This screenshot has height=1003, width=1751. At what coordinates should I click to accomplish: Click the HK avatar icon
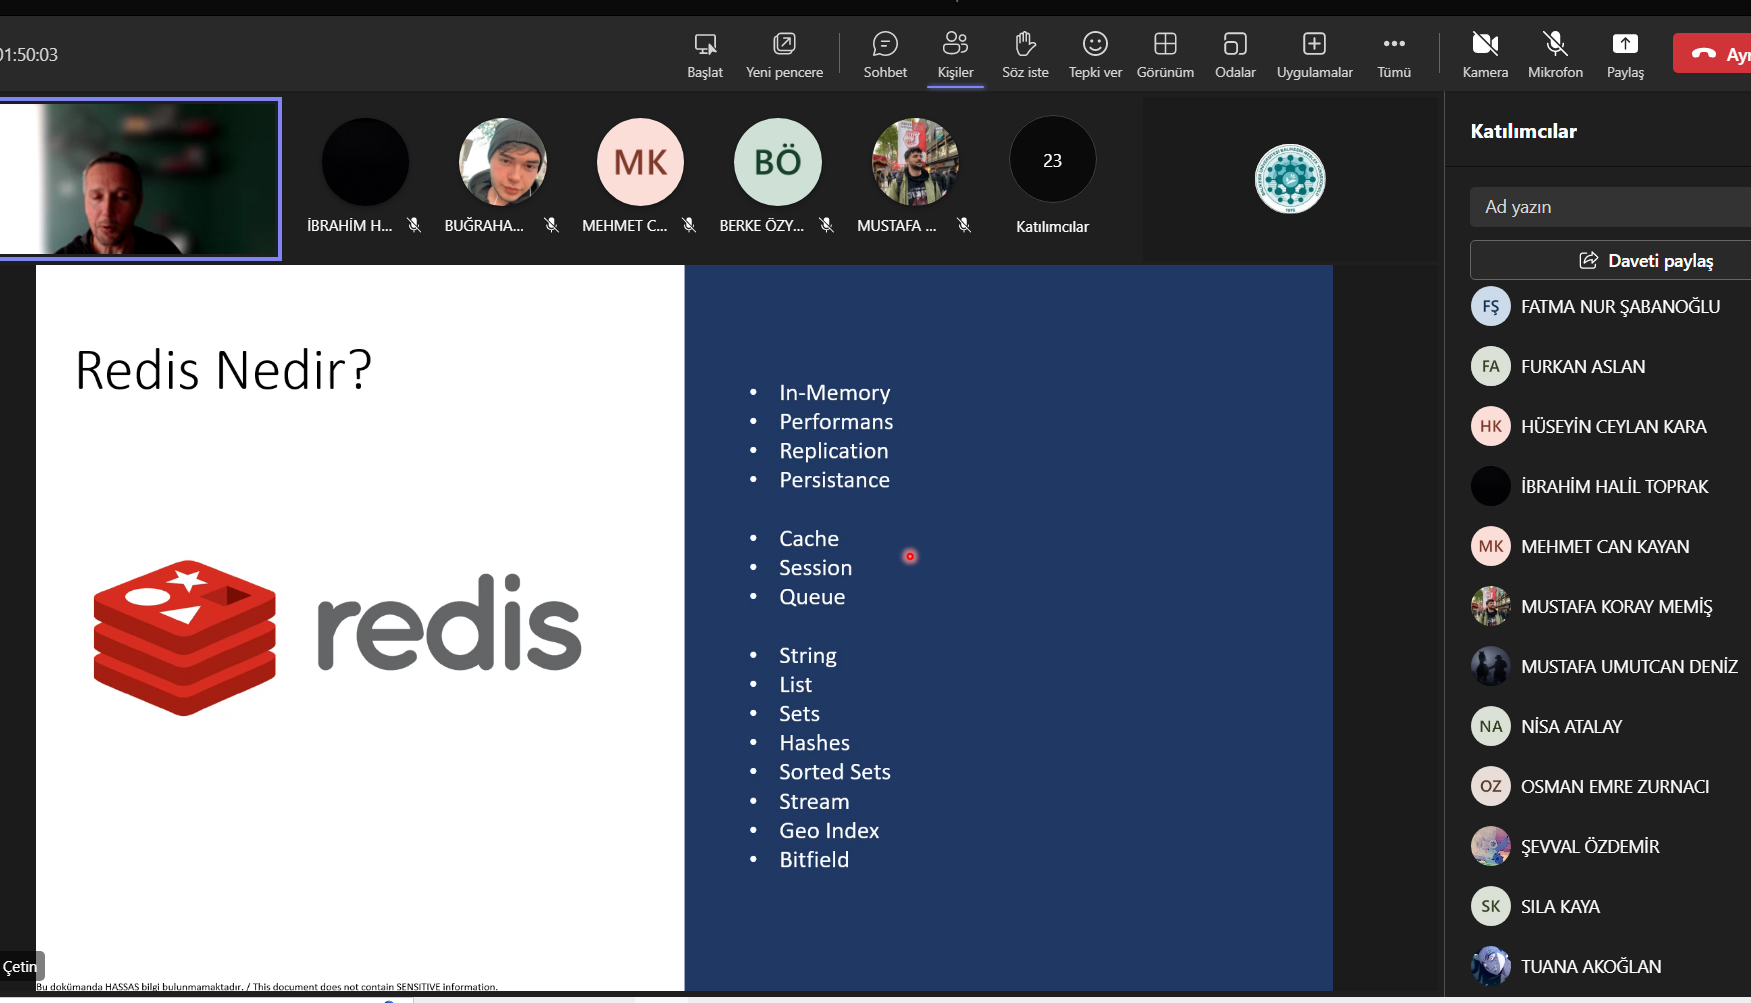[x=1490, y=426]
